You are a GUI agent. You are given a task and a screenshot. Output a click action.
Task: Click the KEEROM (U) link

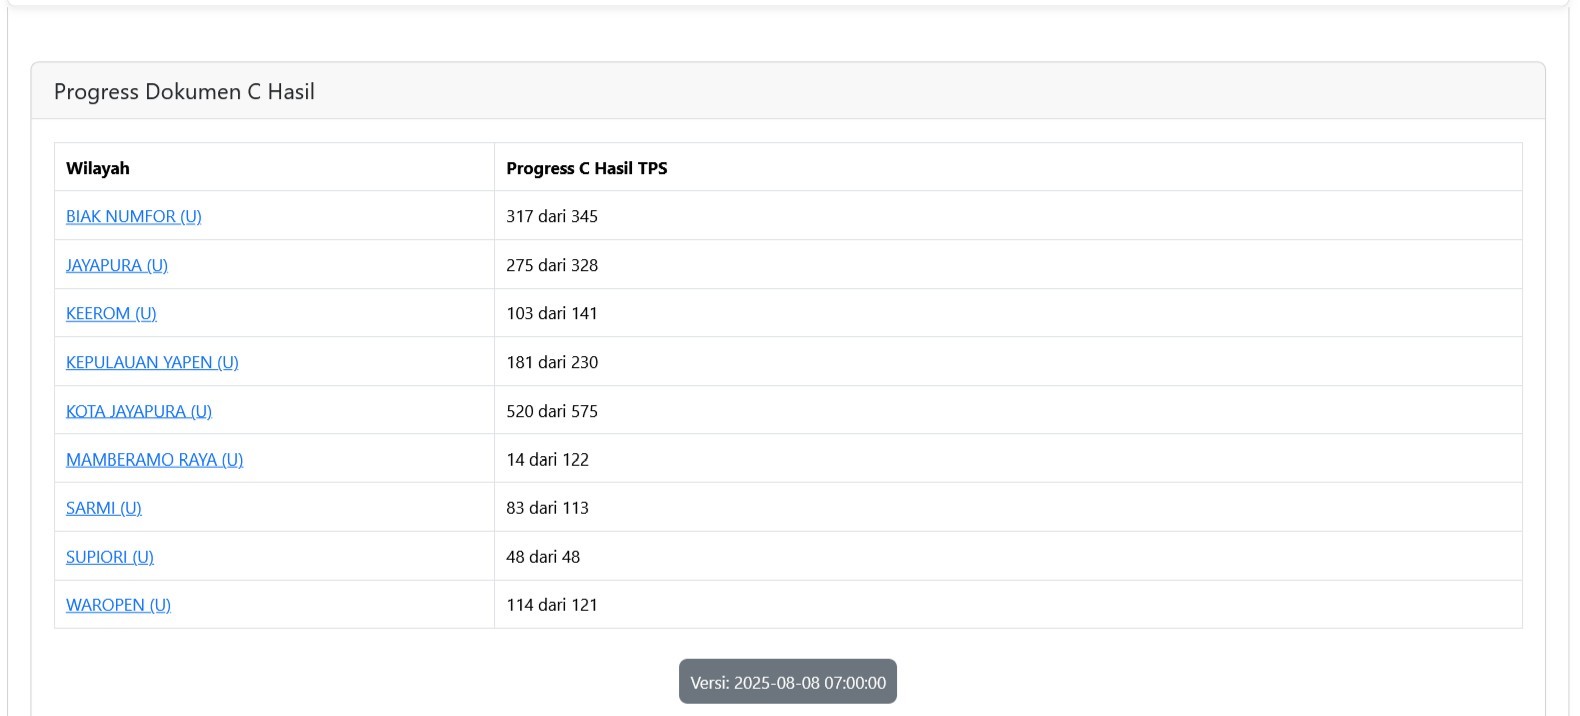tap(111, 313)
